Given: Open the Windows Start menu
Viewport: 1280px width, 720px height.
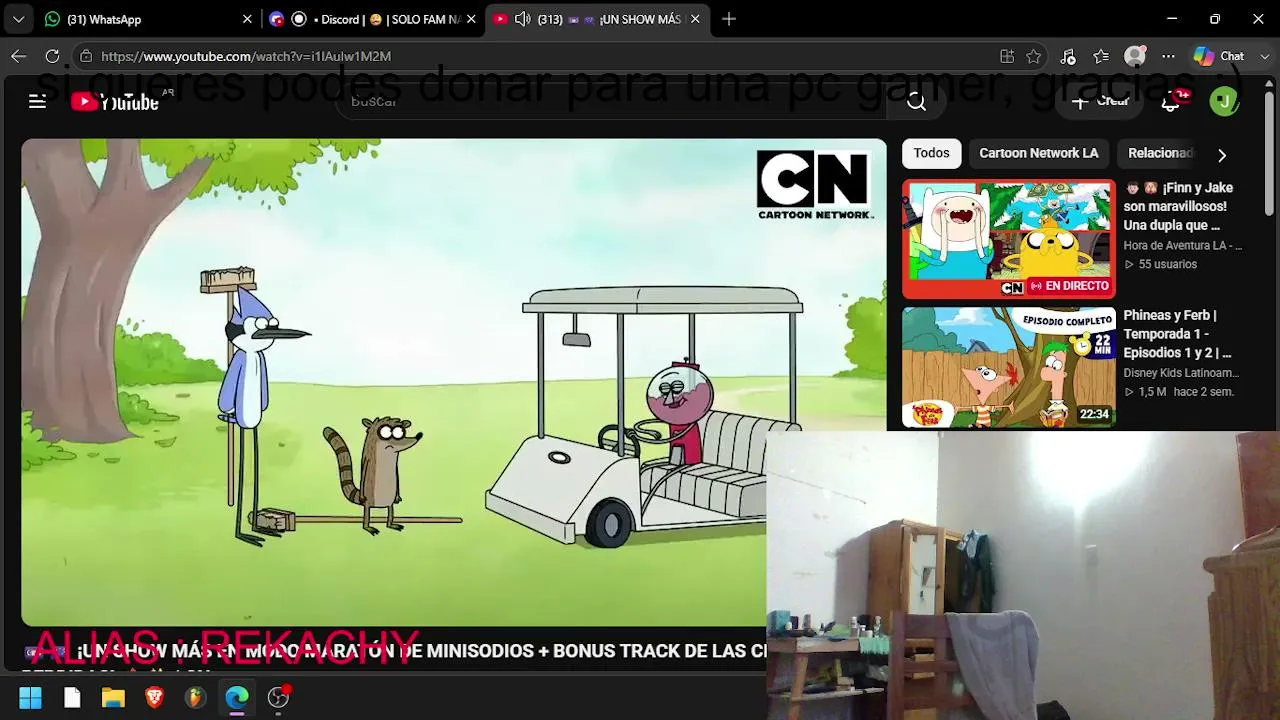Looking at the screenshot, I should point(31,697).
